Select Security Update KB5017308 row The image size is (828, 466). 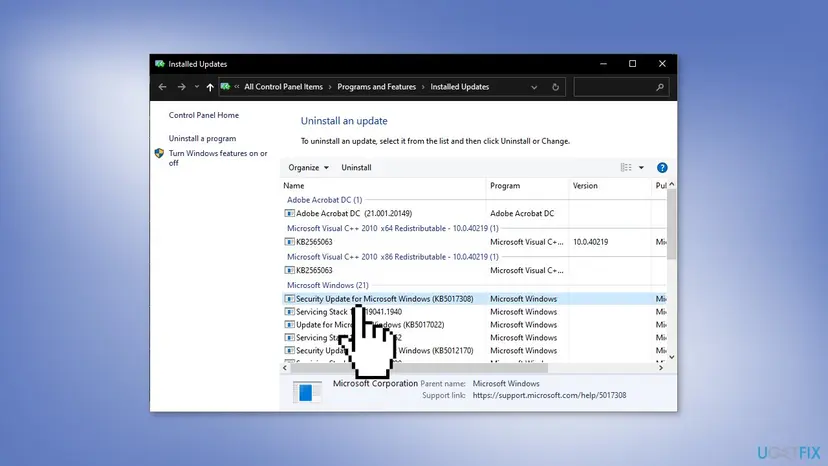point(474,299)
